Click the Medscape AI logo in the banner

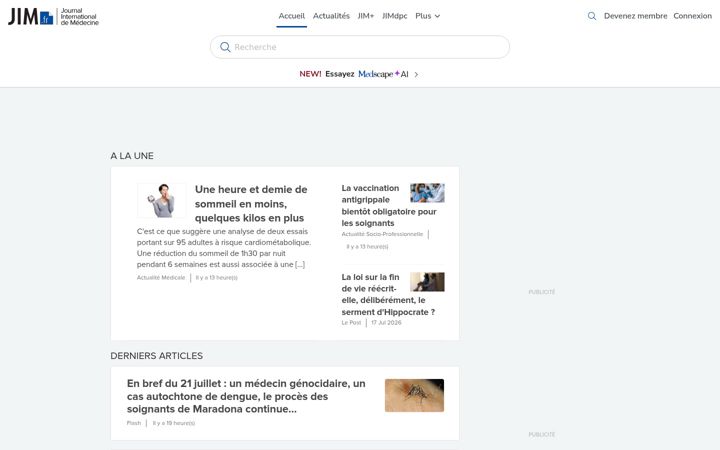(383, 74)
